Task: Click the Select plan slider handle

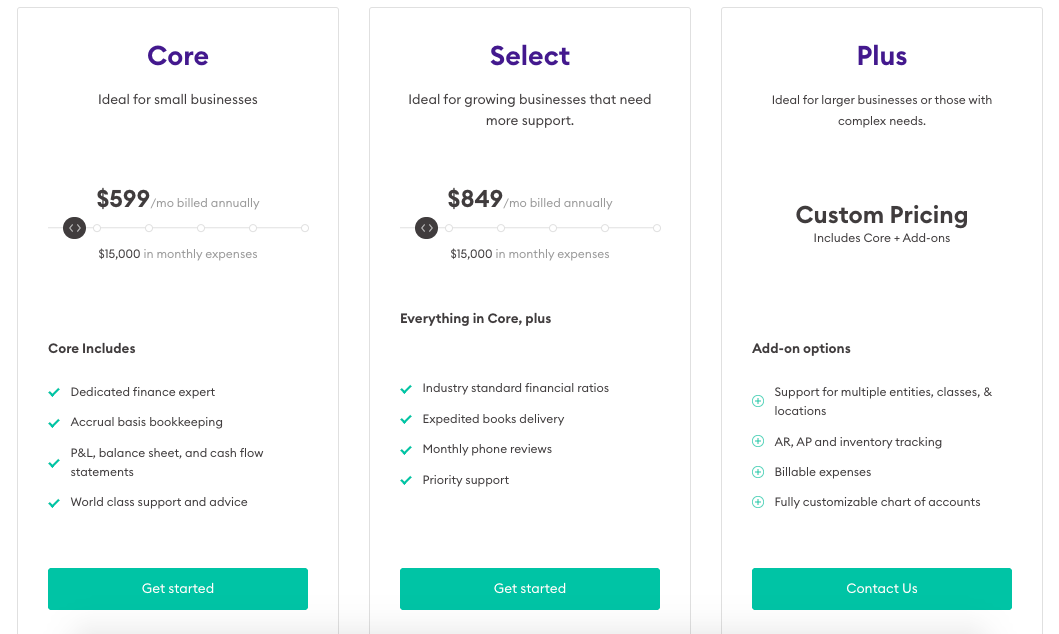Action: (426, 228)
